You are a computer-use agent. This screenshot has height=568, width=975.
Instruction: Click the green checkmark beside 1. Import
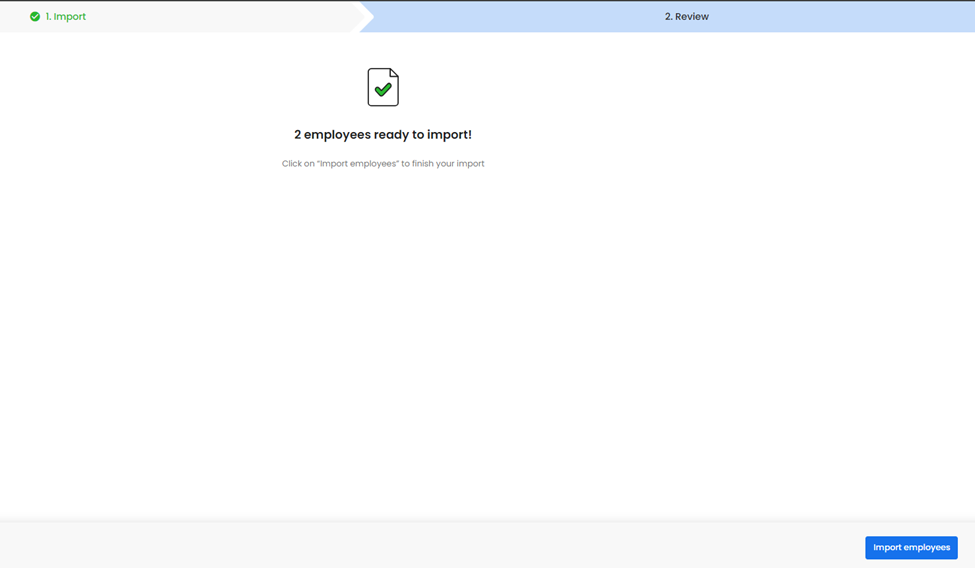pos(35,17)
